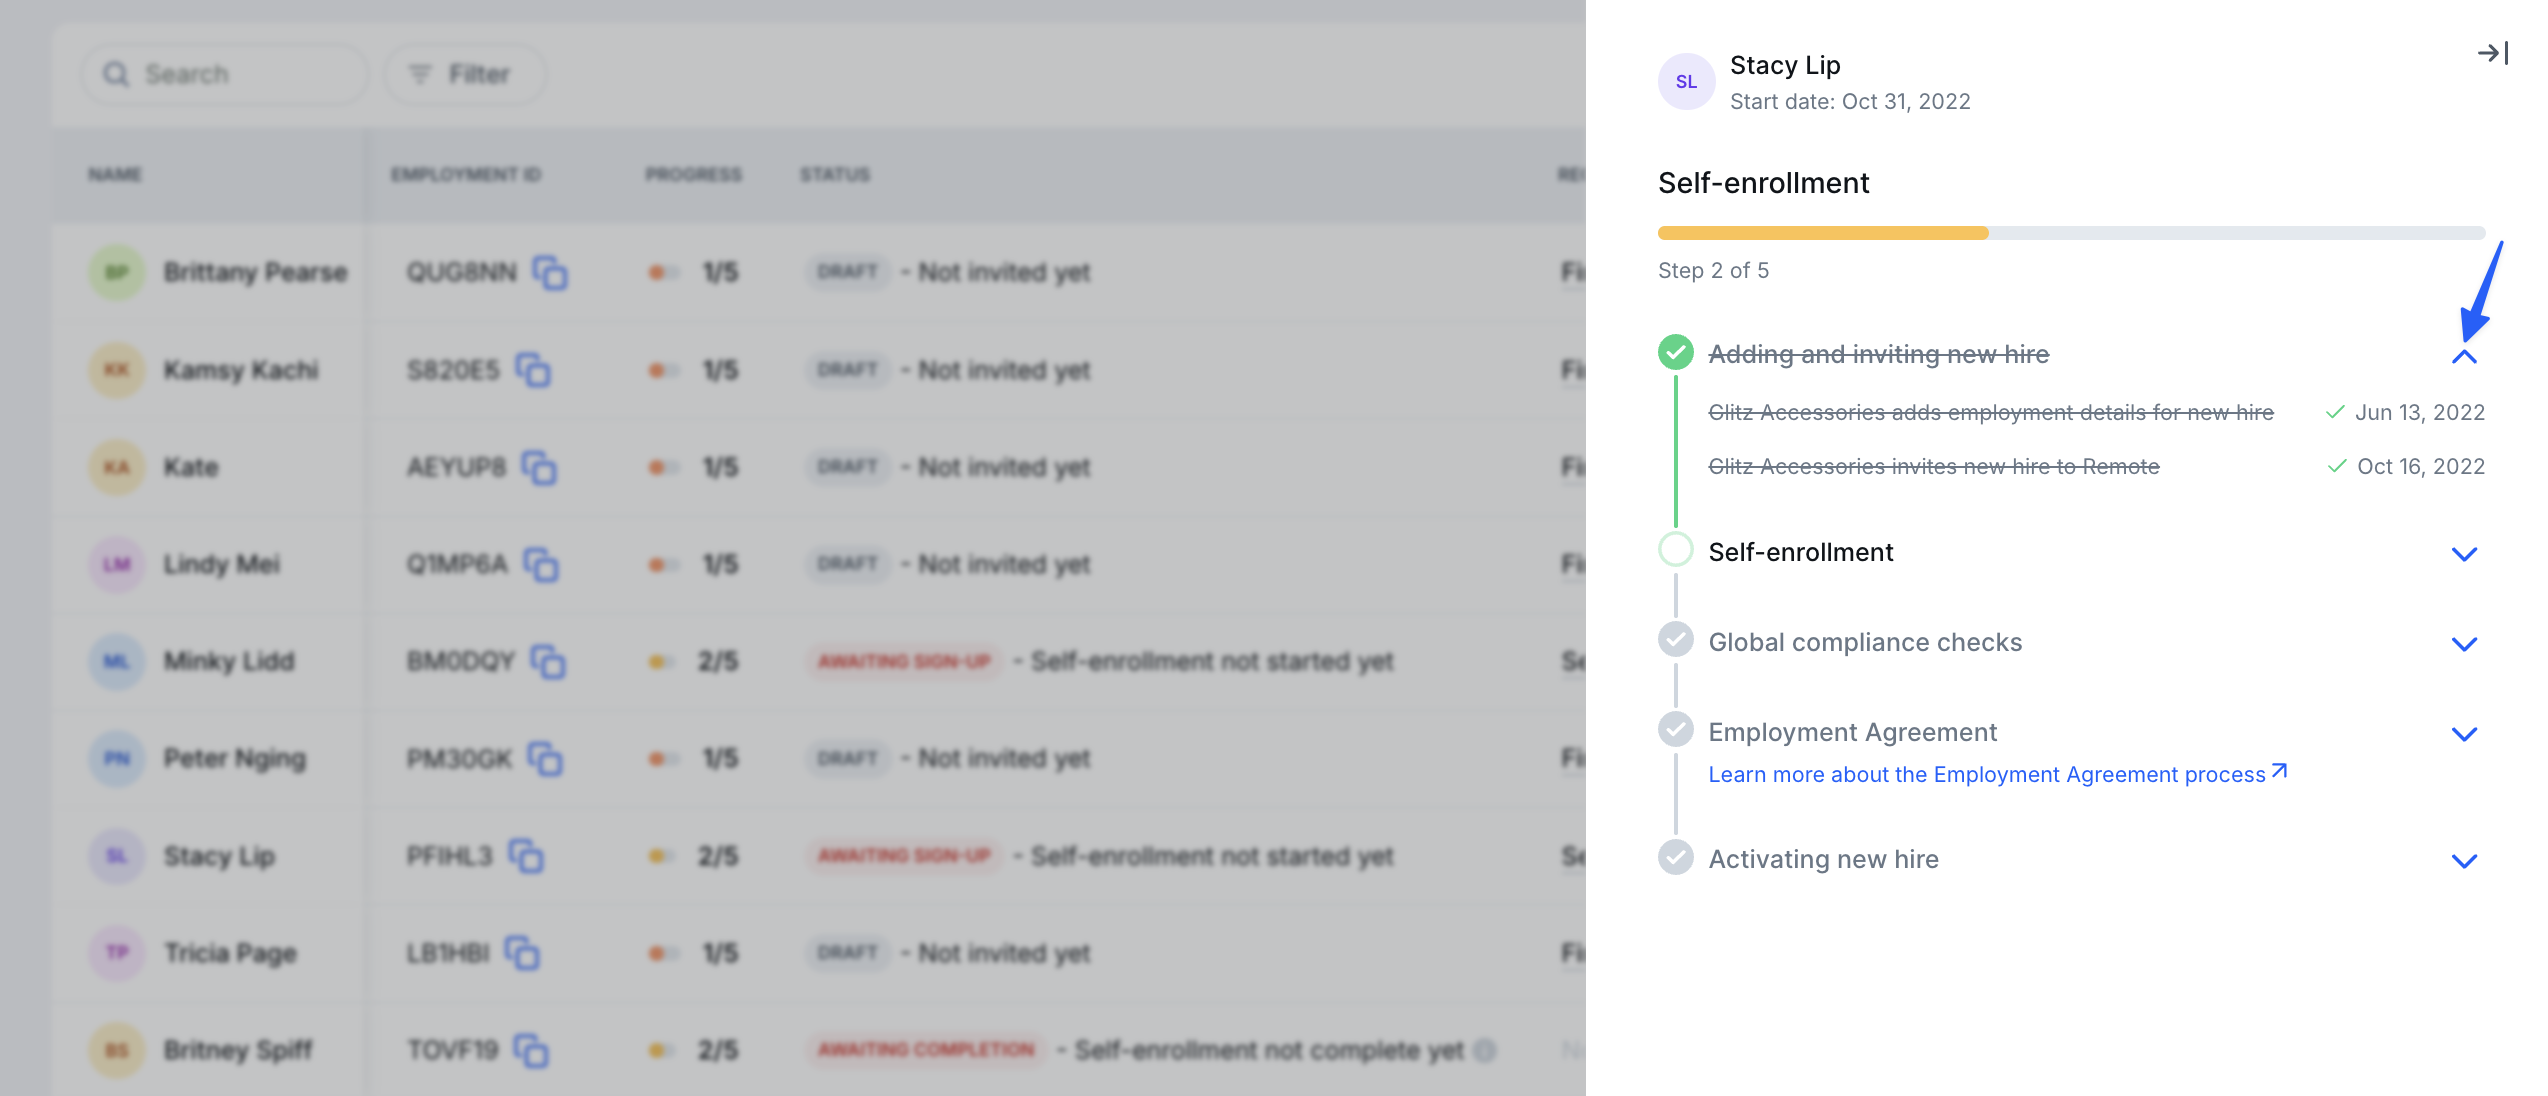Screen dimensions: 2548x1096
Task: Click the Self-enrollment step circle
Action: point(1676,550)
